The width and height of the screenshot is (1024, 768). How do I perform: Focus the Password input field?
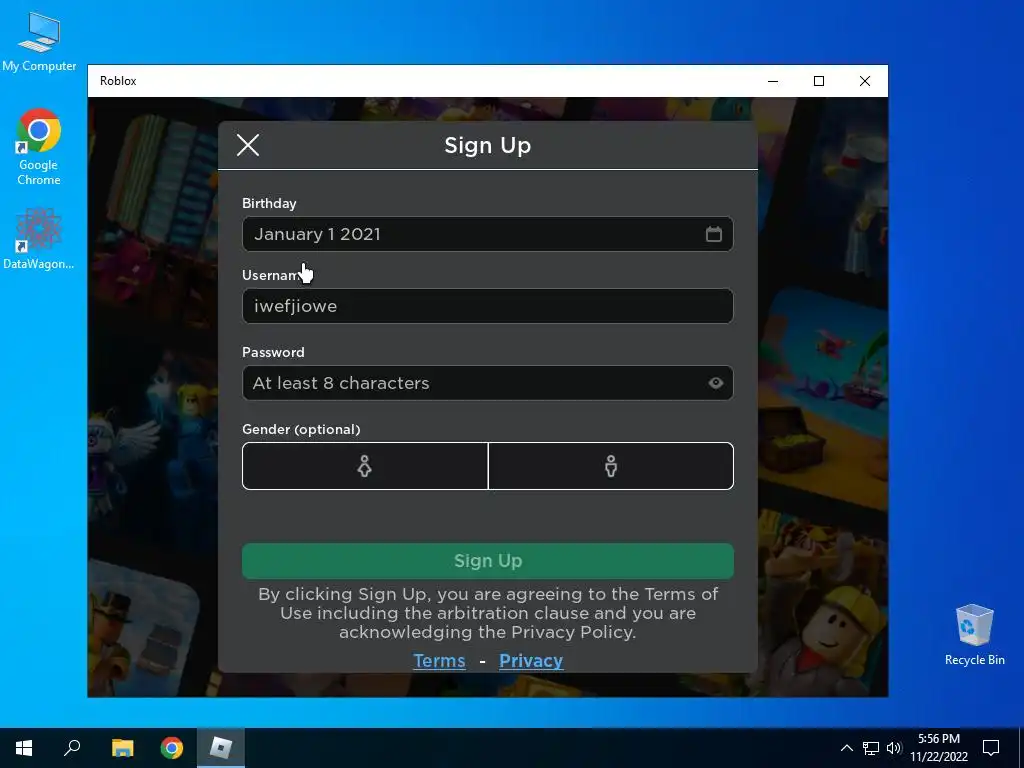(488, 383)
